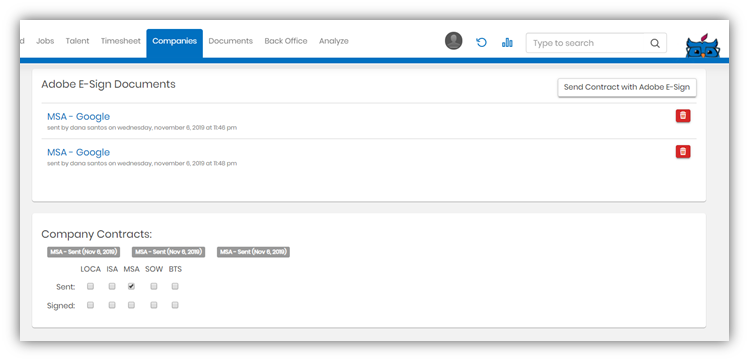Toggle the ISA Sent checkbox
749x361 pixels.
coord(112,287)
